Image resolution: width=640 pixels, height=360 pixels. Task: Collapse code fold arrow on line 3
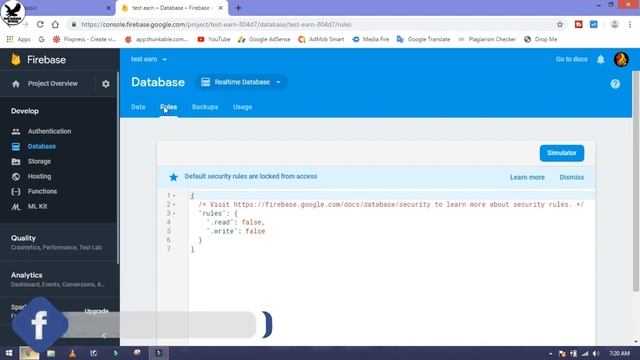coord(174,213)
